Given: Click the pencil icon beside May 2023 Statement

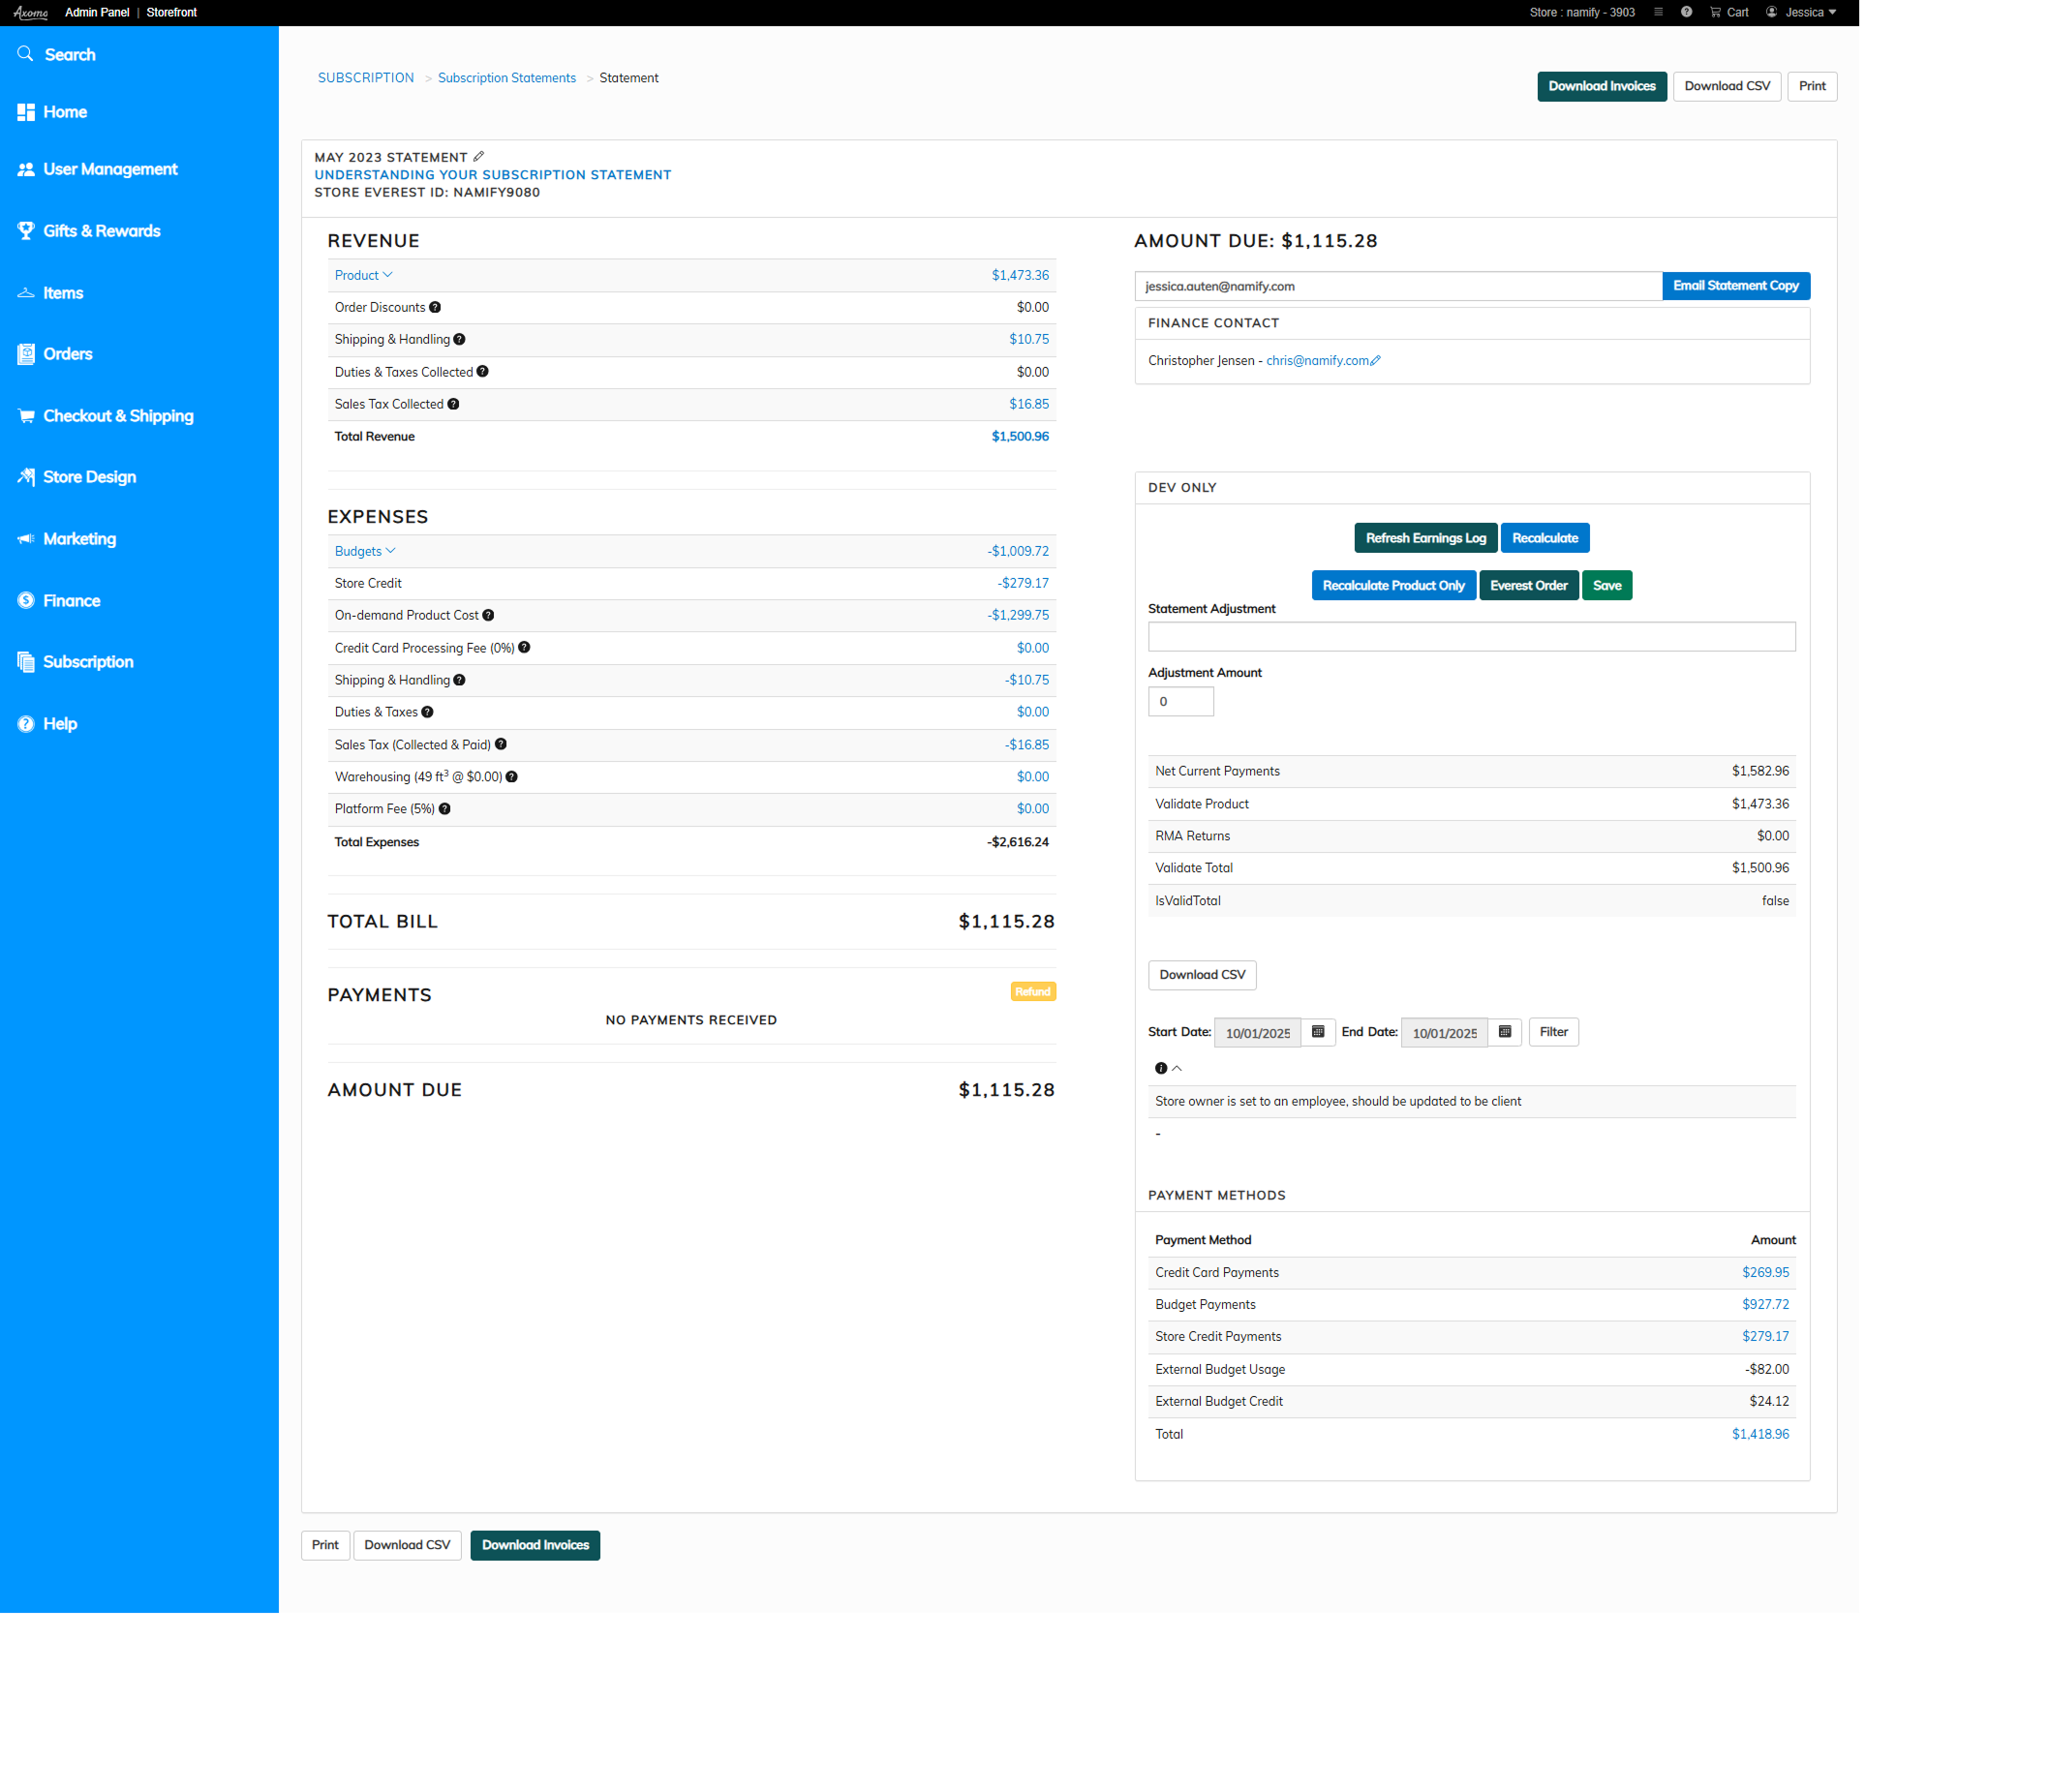Looking at the screenshot, I should (479, 157).
